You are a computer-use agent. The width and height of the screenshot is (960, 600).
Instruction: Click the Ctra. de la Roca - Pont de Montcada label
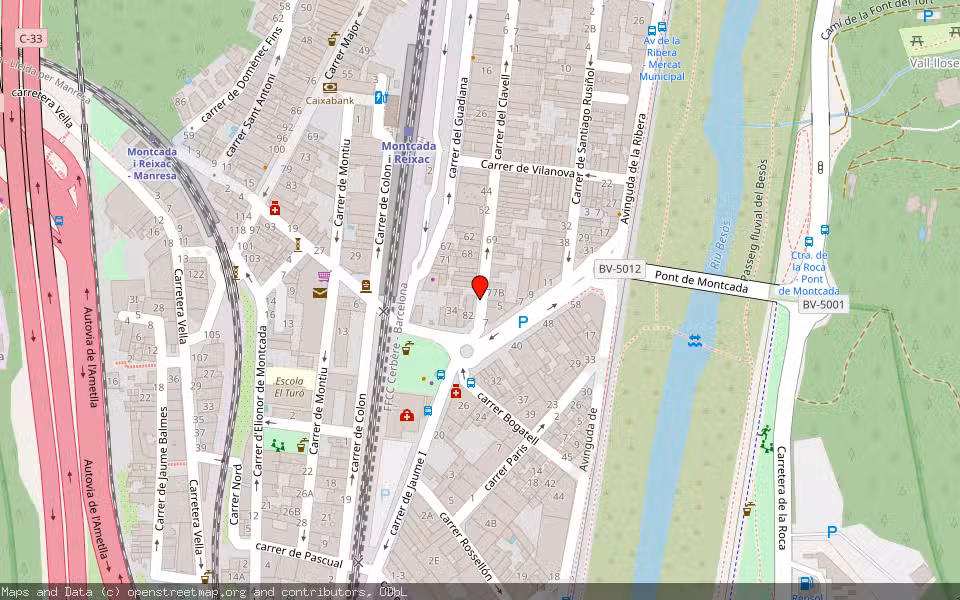809,273
